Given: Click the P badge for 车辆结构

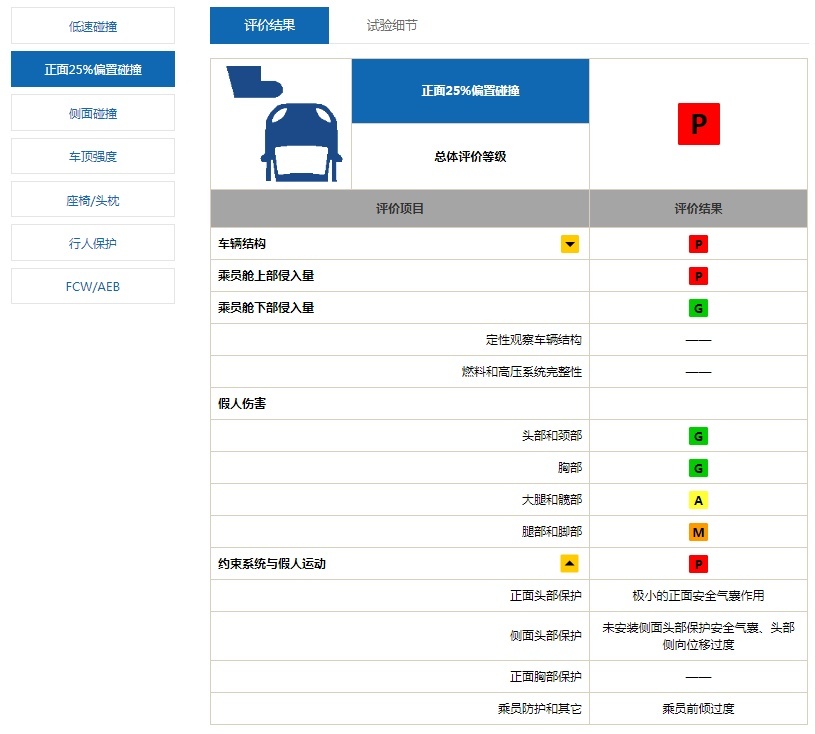Looking at the screenshot, I should click(x=699, y=244).
